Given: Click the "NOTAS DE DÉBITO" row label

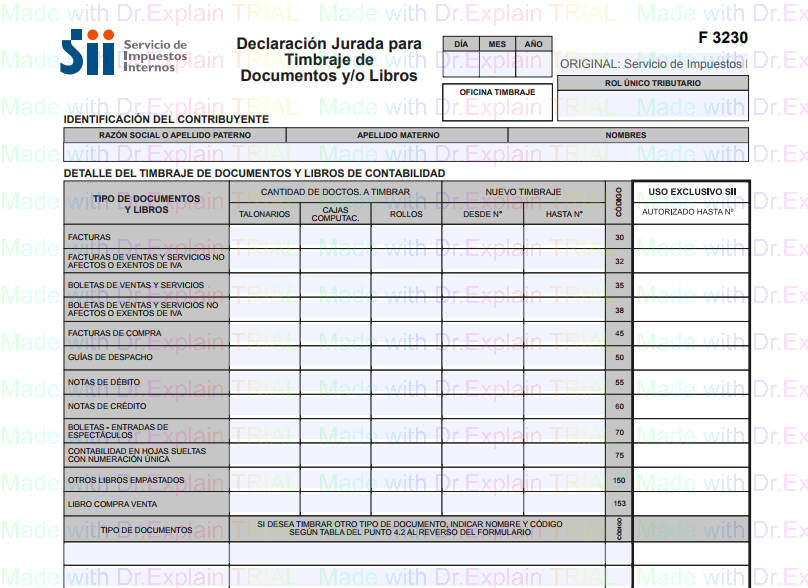Looking at the screenshot, I should (104, 382).
